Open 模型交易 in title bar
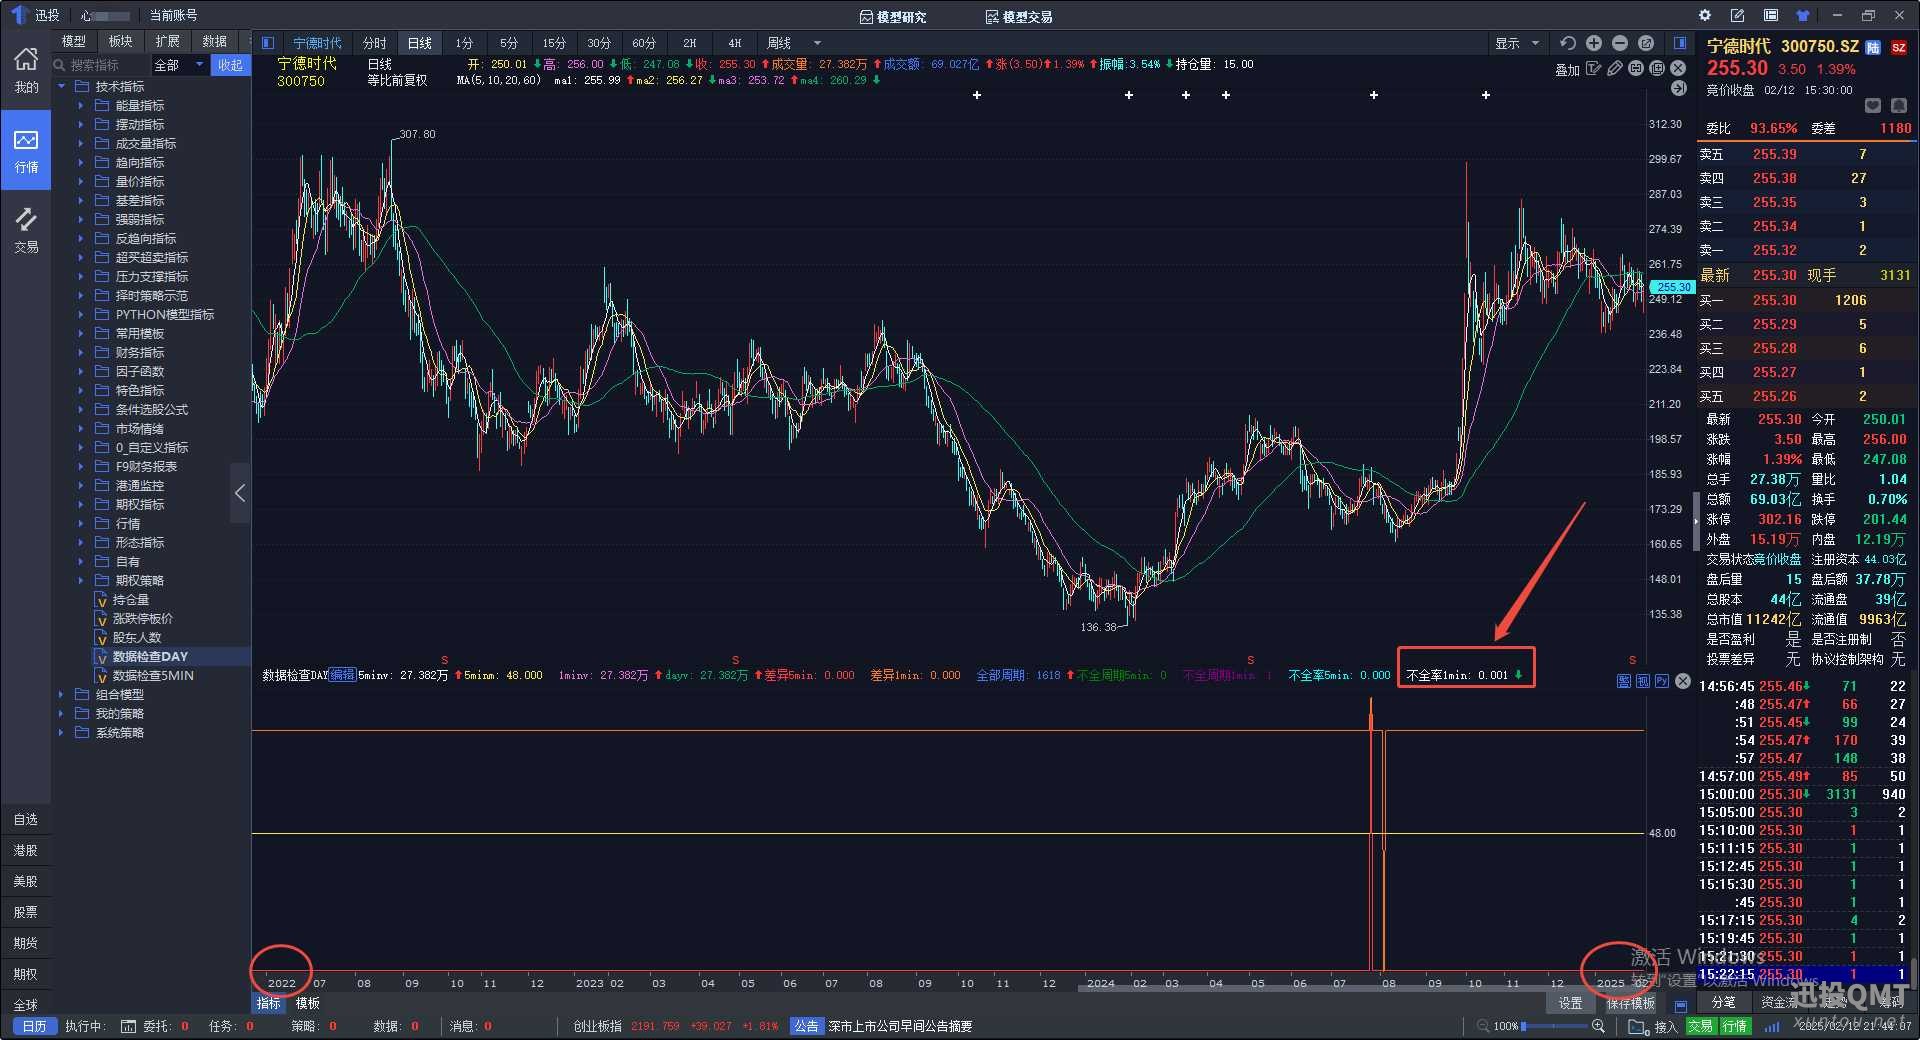The height and width of the screenshot is (1040, 1920). tap(1019, 16)
